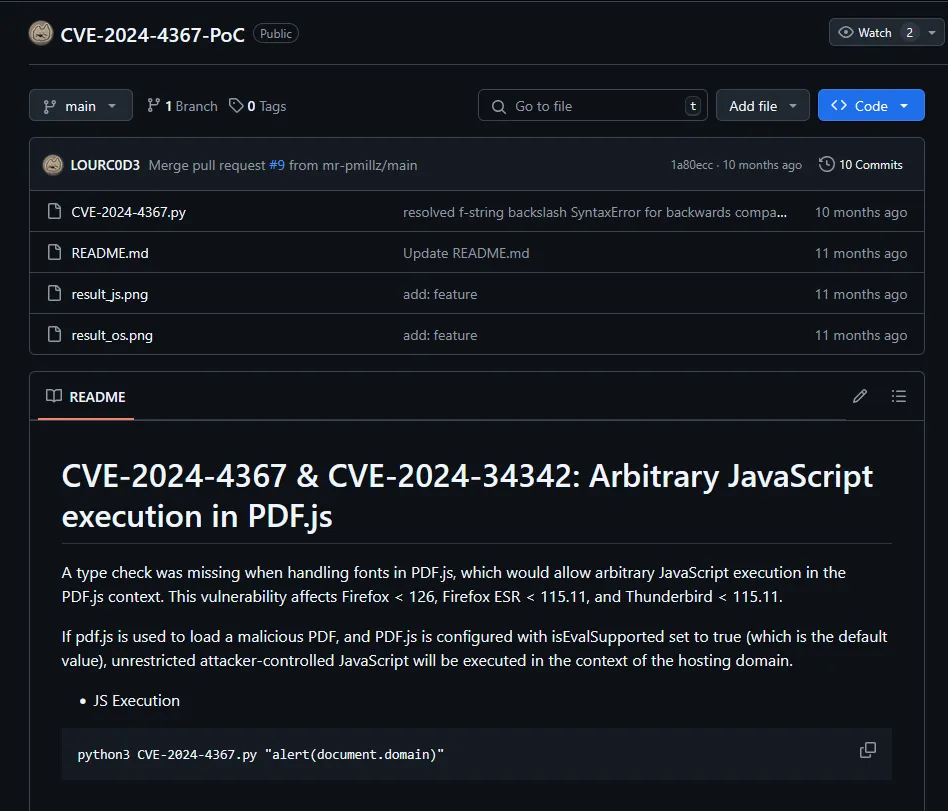Open the Add file dropdown
948x811 pixels.
click(x=762, y=106)
